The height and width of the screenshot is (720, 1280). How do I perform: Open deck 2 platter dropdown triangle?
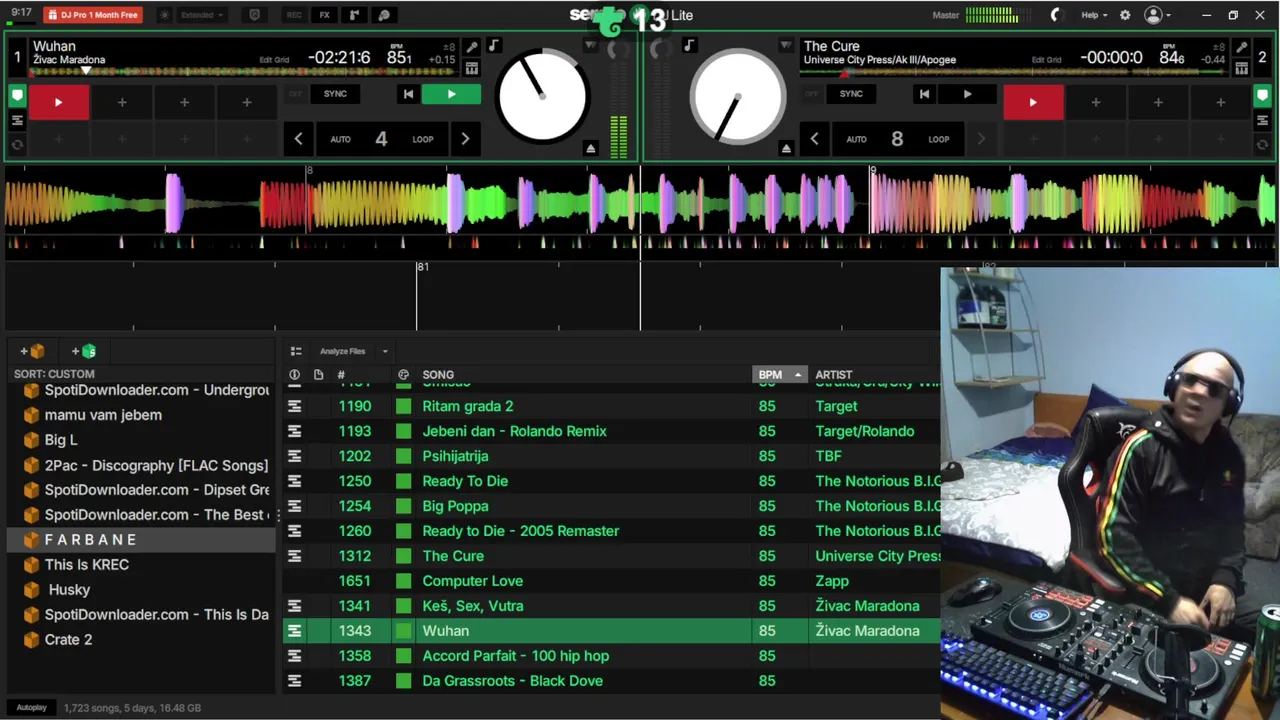[x=786, y=46]
